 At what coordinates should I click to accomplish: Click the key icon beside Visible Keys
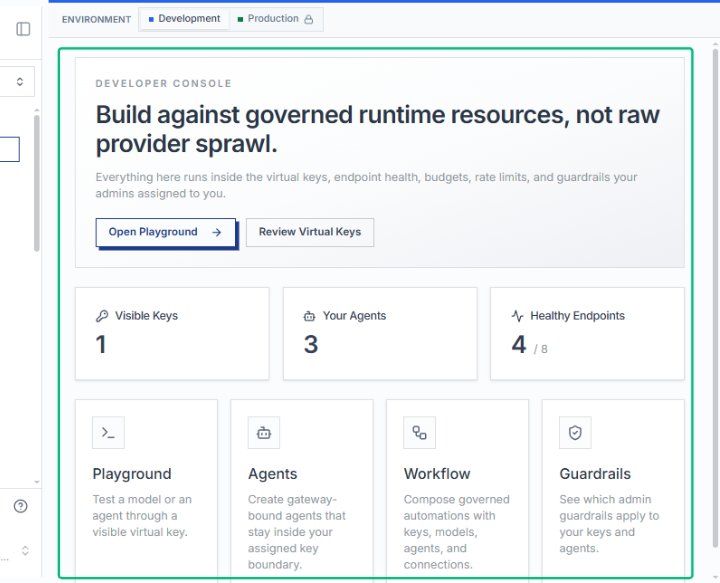click(x=101, y=316)
